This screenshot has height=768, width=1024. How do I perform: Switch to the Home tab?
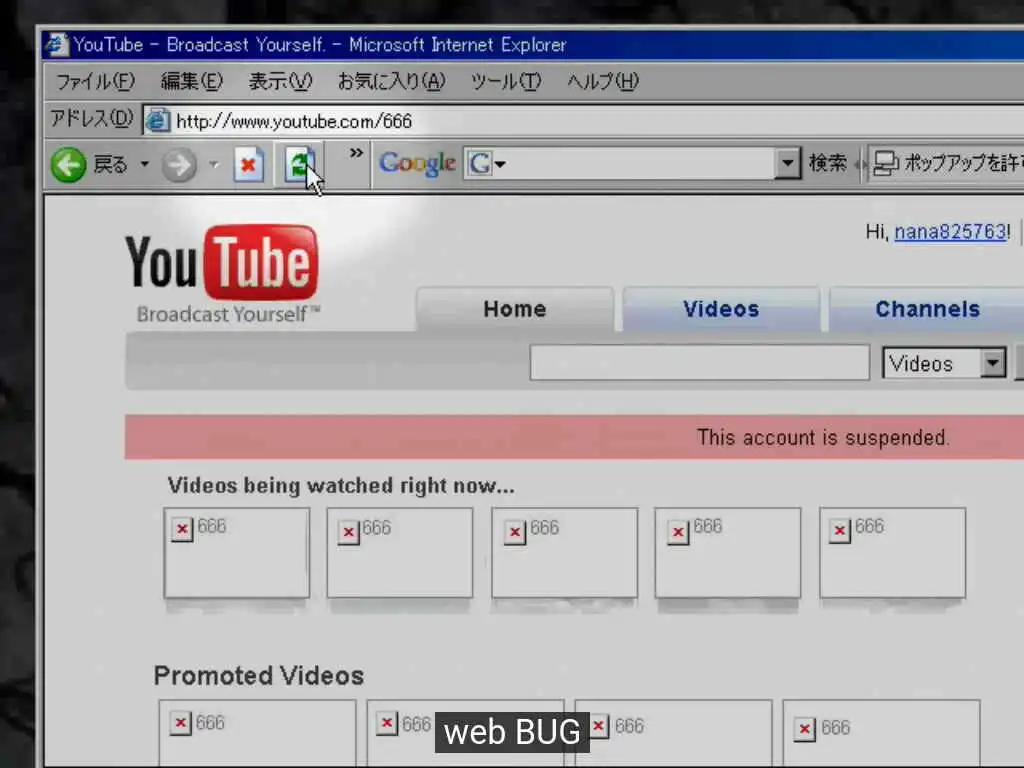coord(515,308)
